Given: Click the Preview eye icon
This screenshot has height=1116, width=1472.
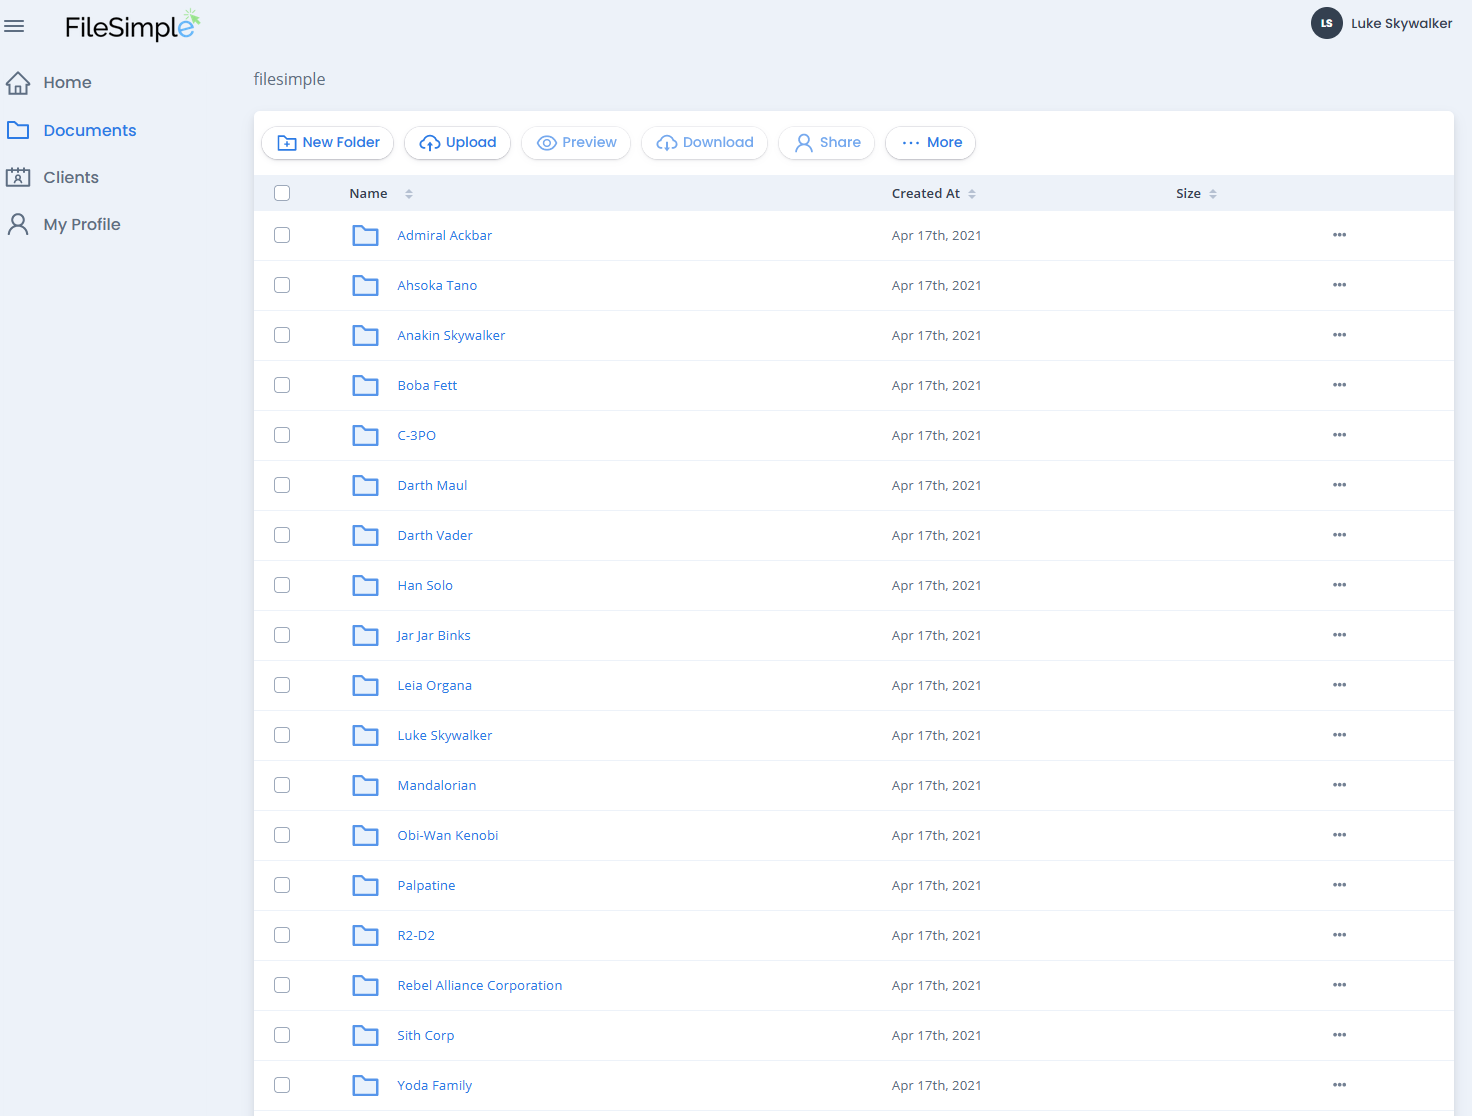Looking at the screenshot, I should [x=547, y=143].
